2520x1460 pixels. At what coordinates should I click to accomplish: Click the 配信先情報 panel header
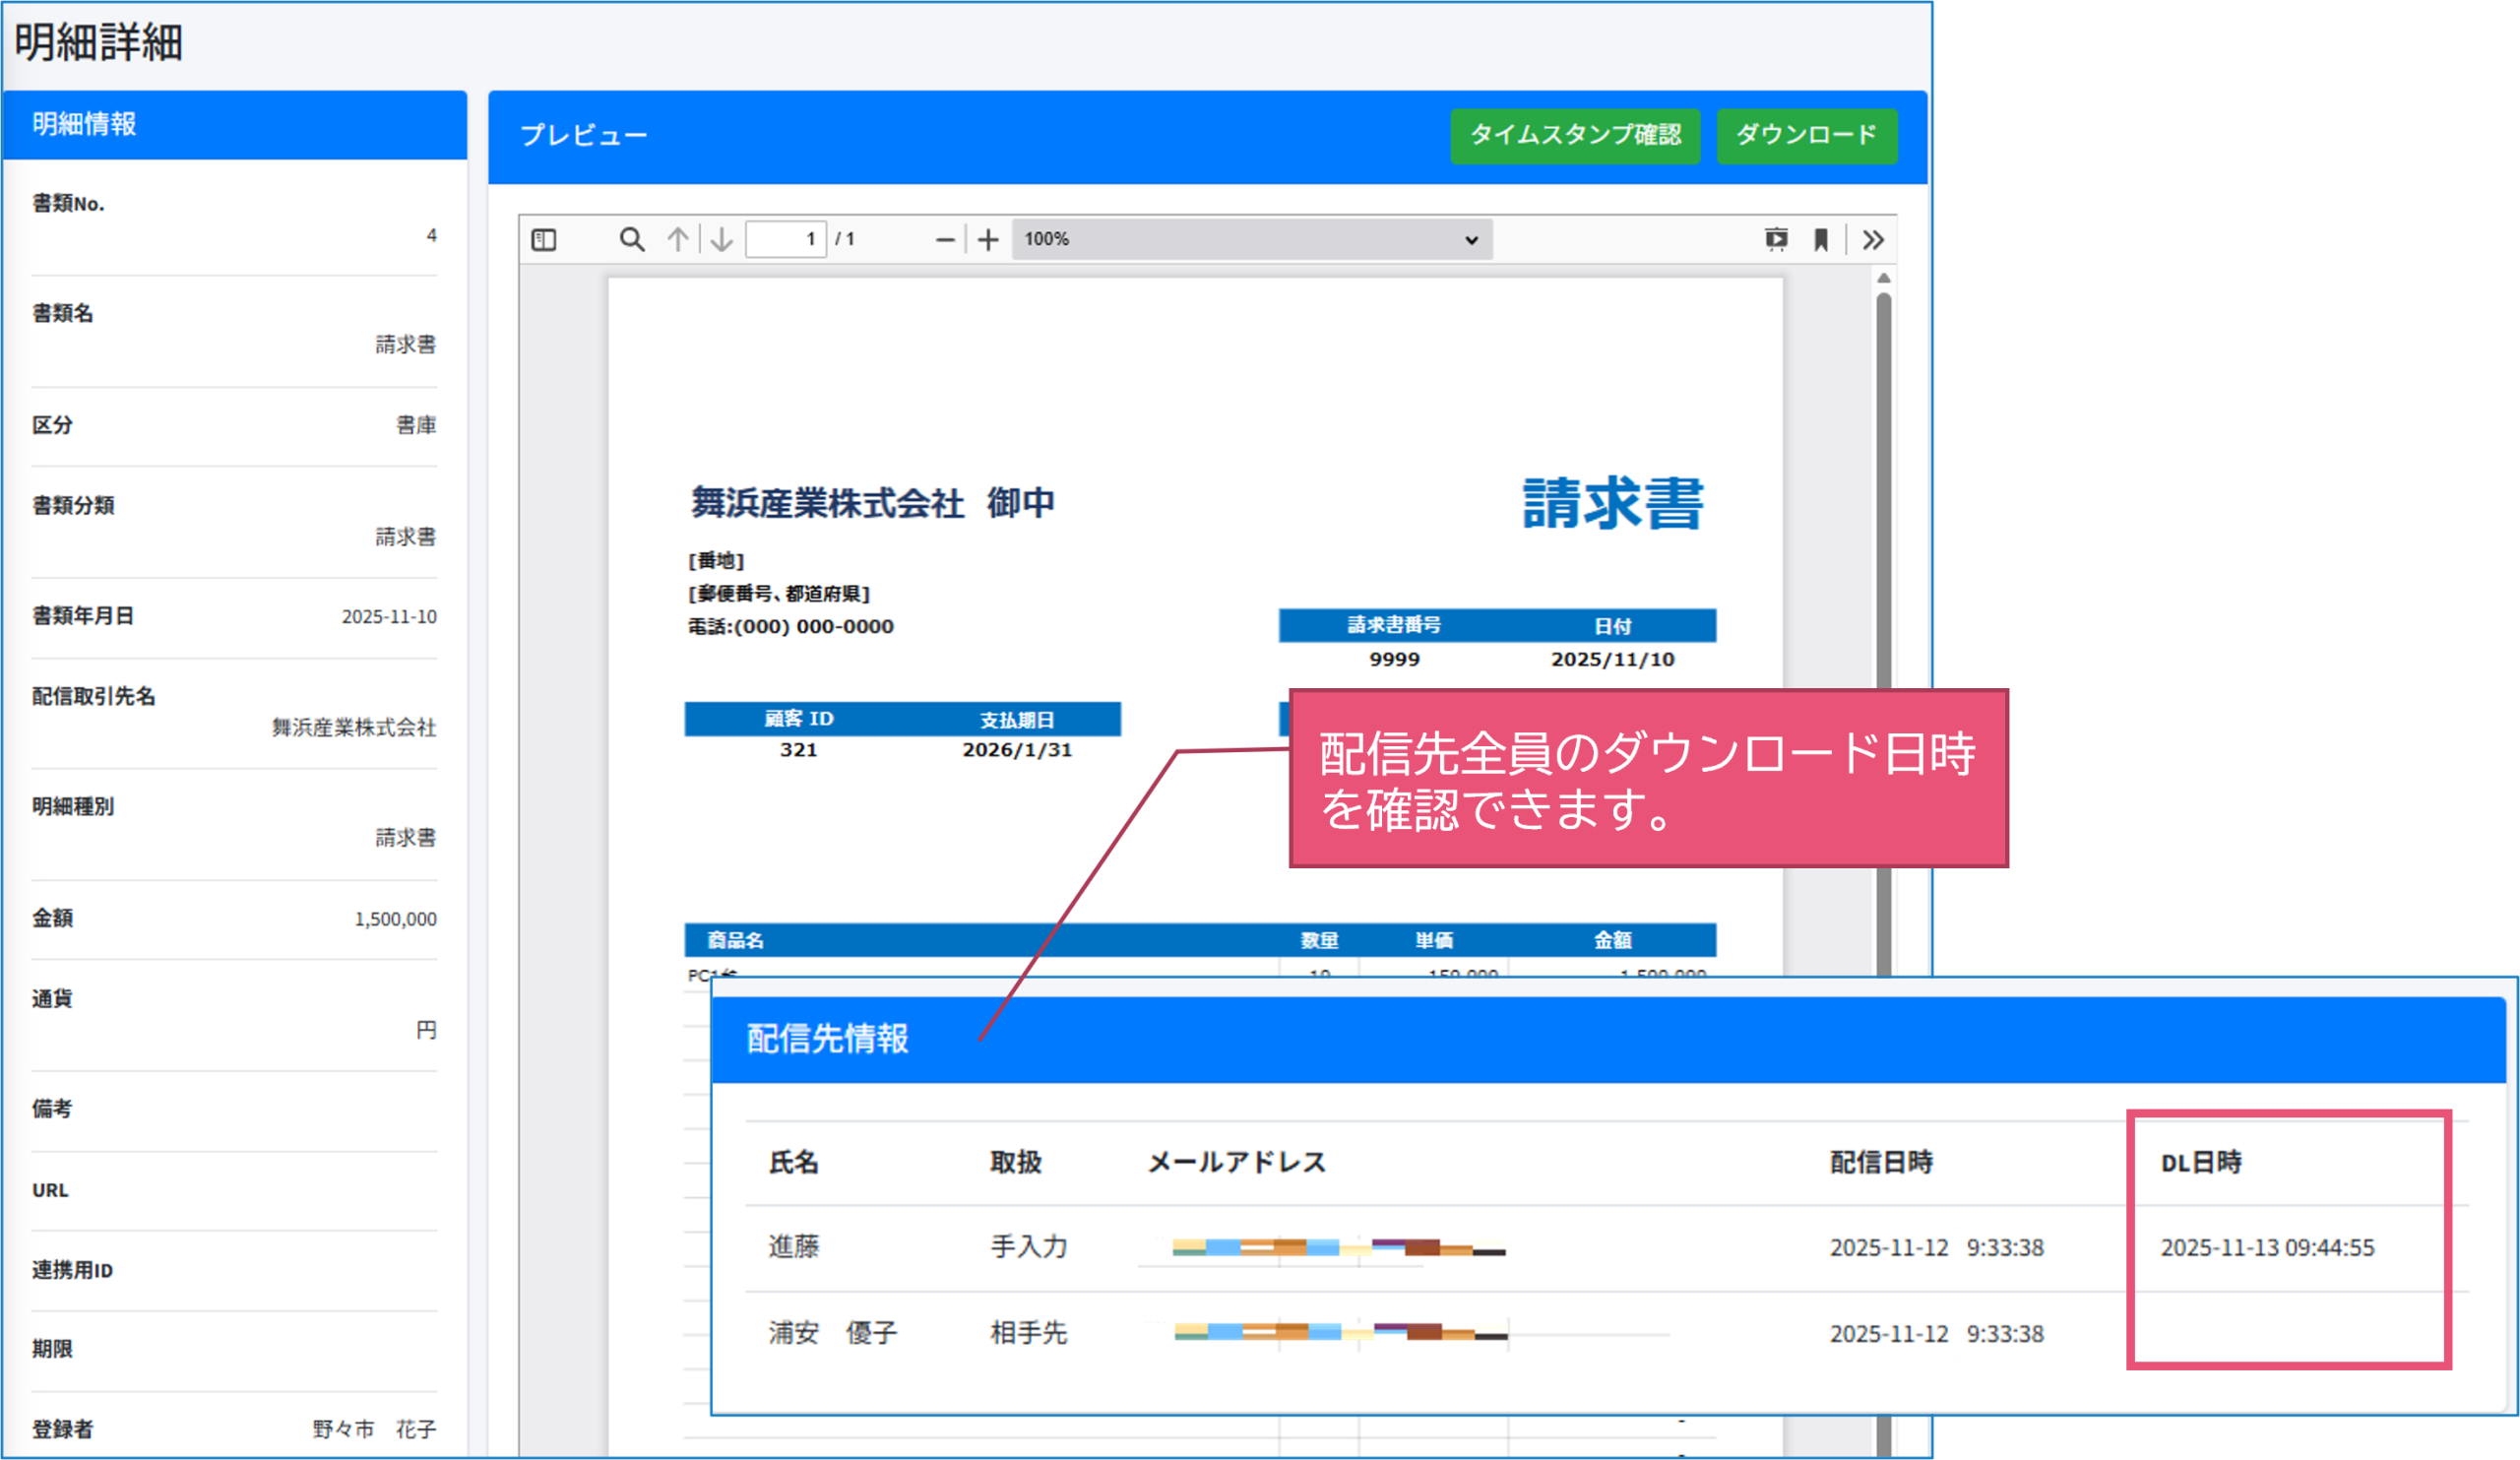tap(828, 1039)
